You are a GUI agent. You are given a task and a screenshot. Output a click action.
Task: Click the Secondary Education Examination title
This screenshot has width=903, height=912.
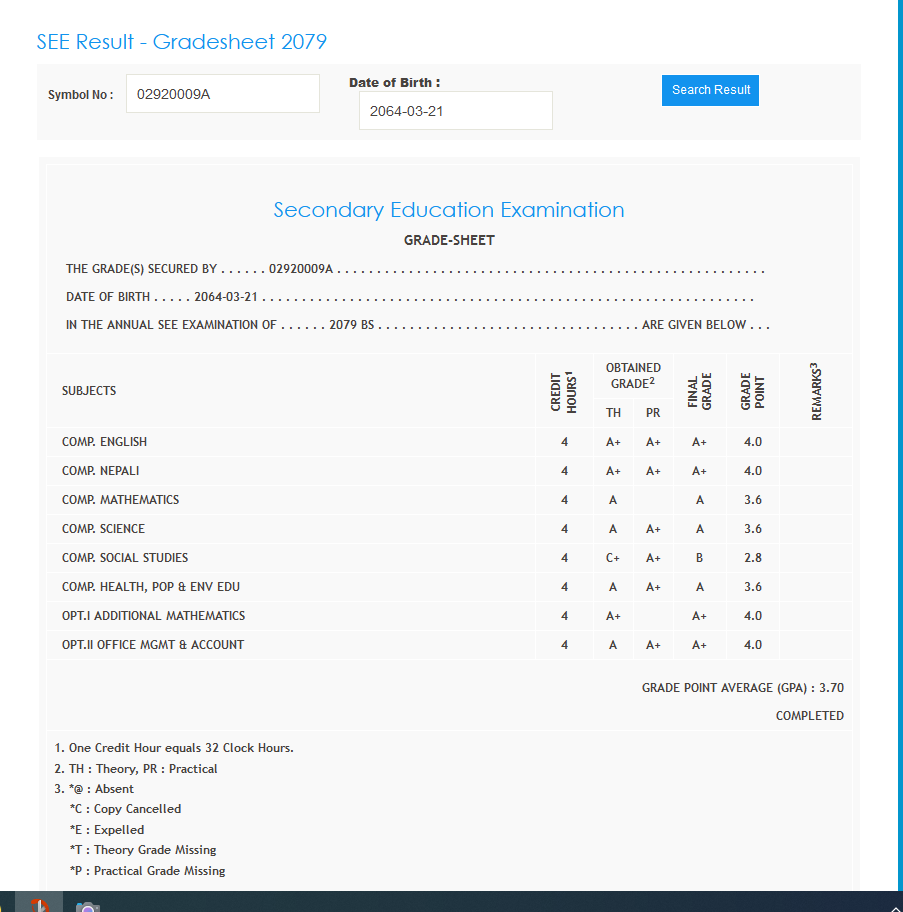(449, 210)
